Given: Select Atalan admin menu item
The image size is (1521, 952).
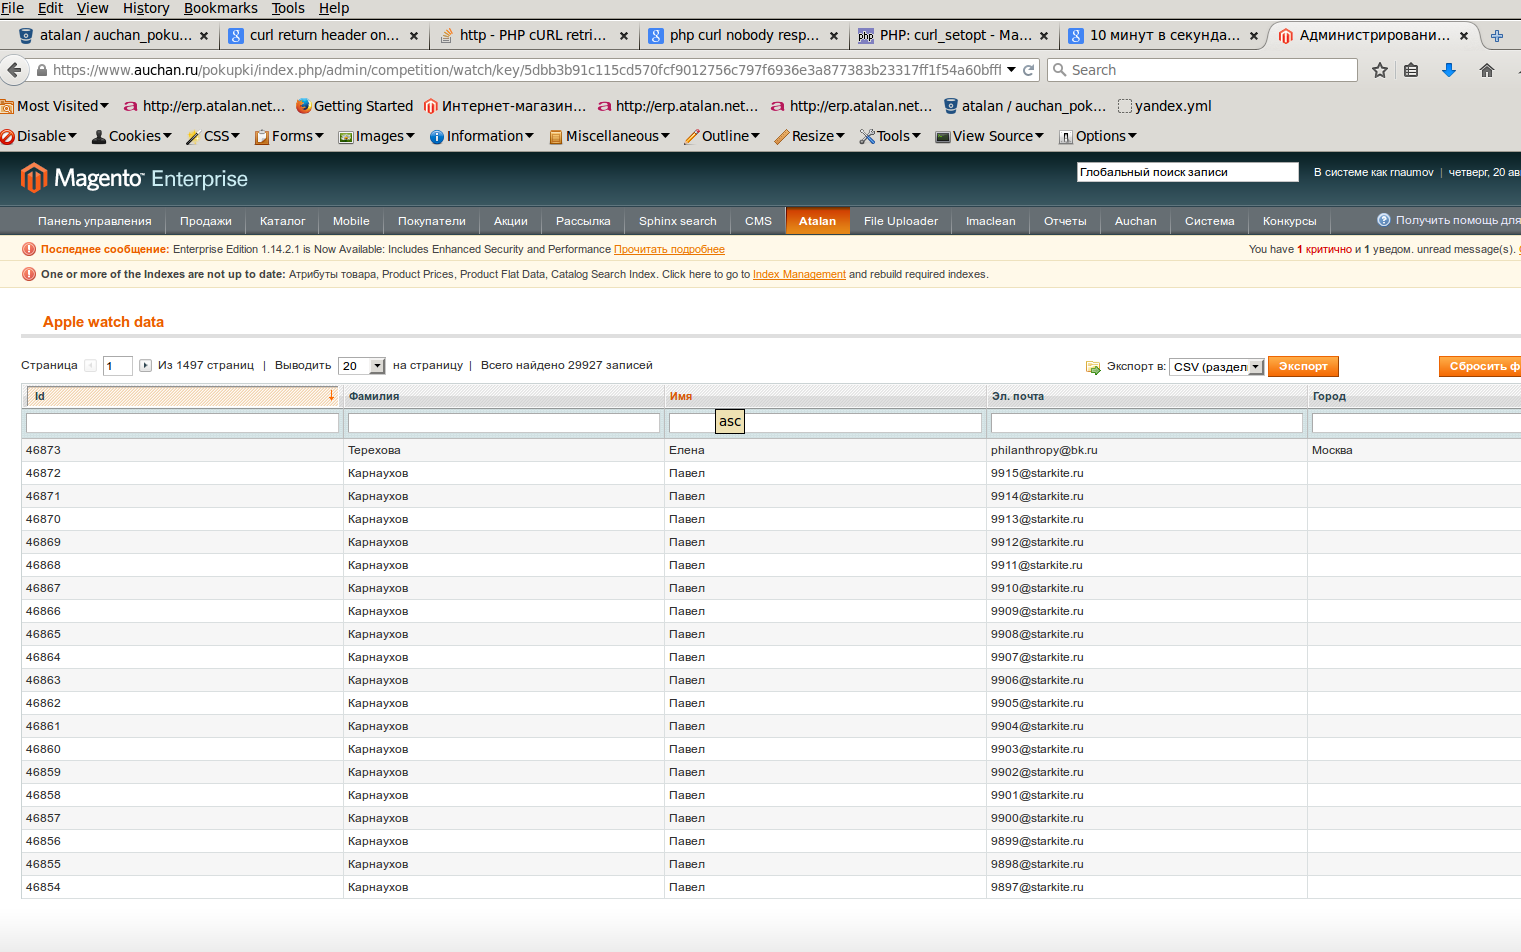Looking at the screenshot, I should pyautogui.click(x=817, y=221).
